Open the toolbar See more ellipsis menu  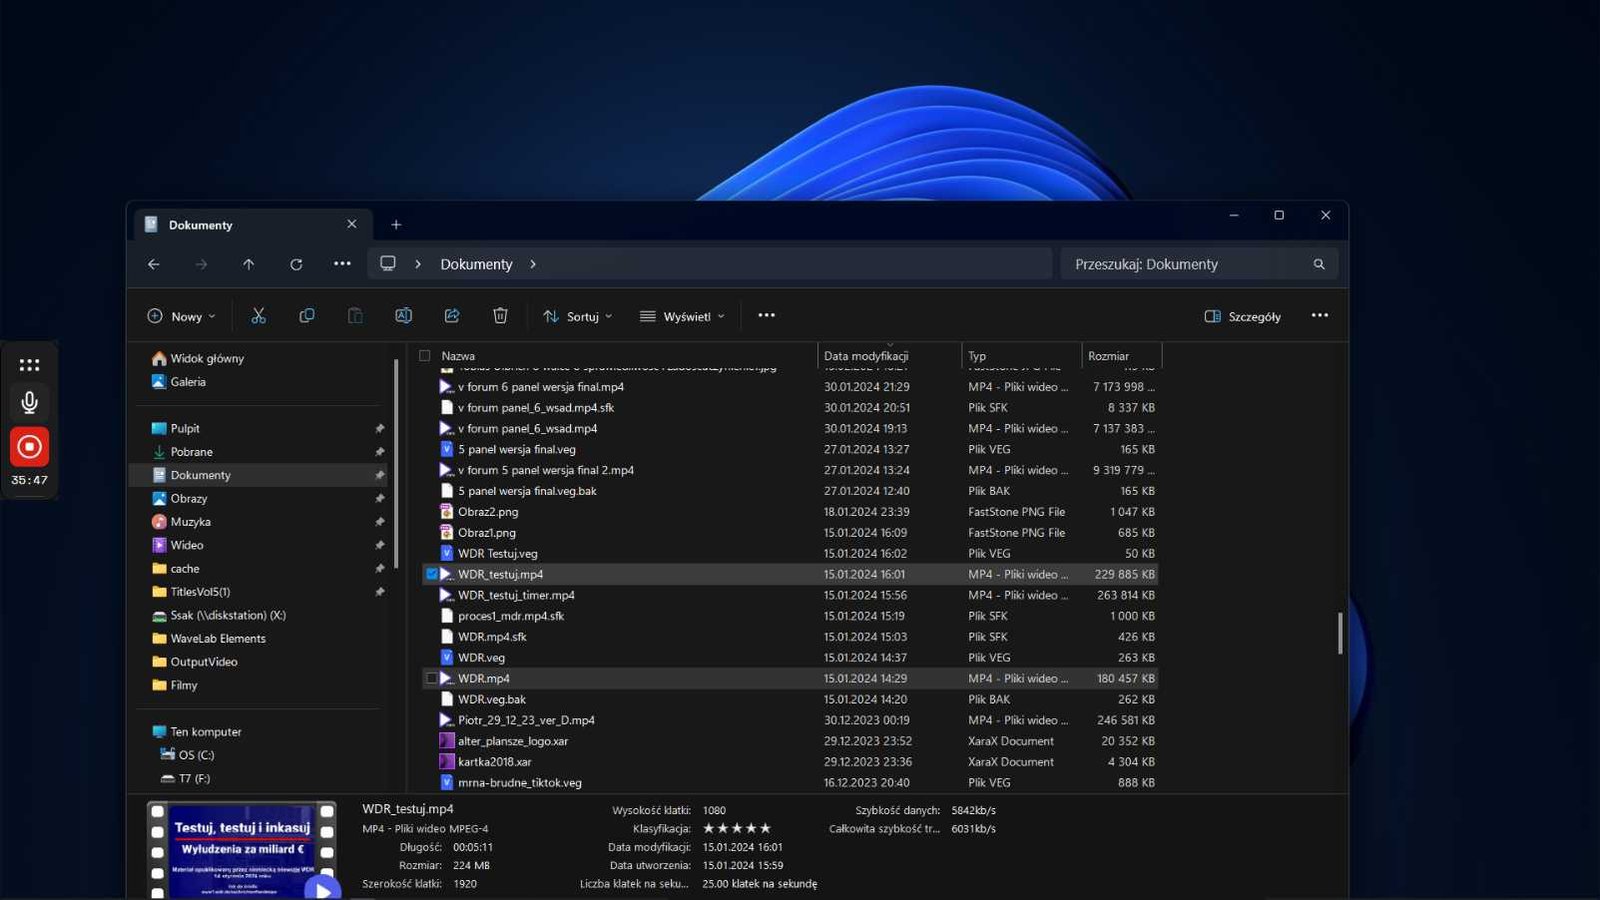coord(767,316)
